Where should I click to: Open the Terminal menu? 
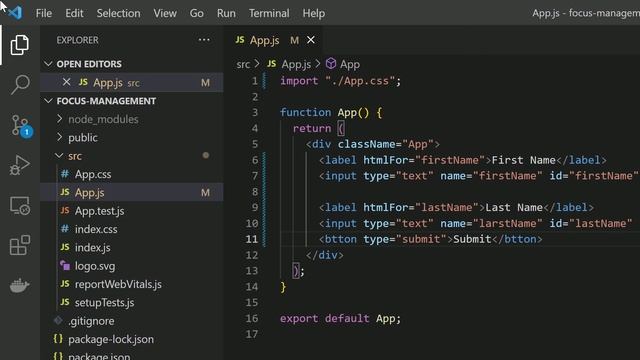(x=269, y=13)
